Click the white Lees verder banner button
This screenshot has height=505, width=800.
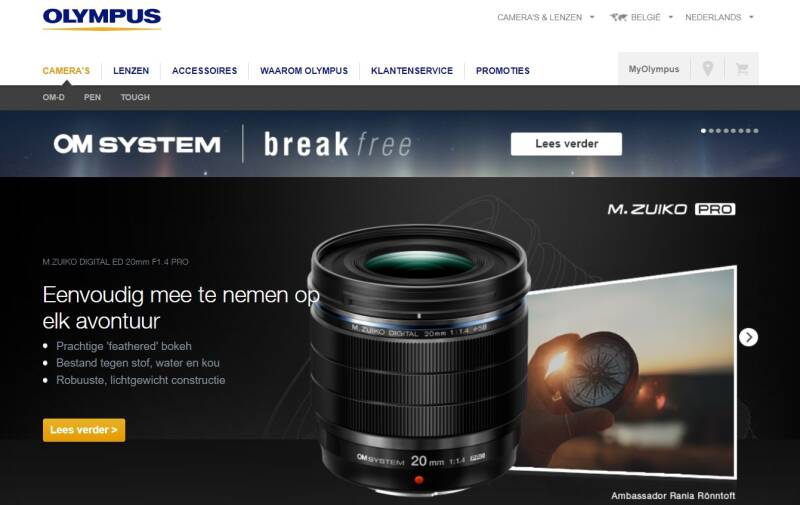[566, 144]
